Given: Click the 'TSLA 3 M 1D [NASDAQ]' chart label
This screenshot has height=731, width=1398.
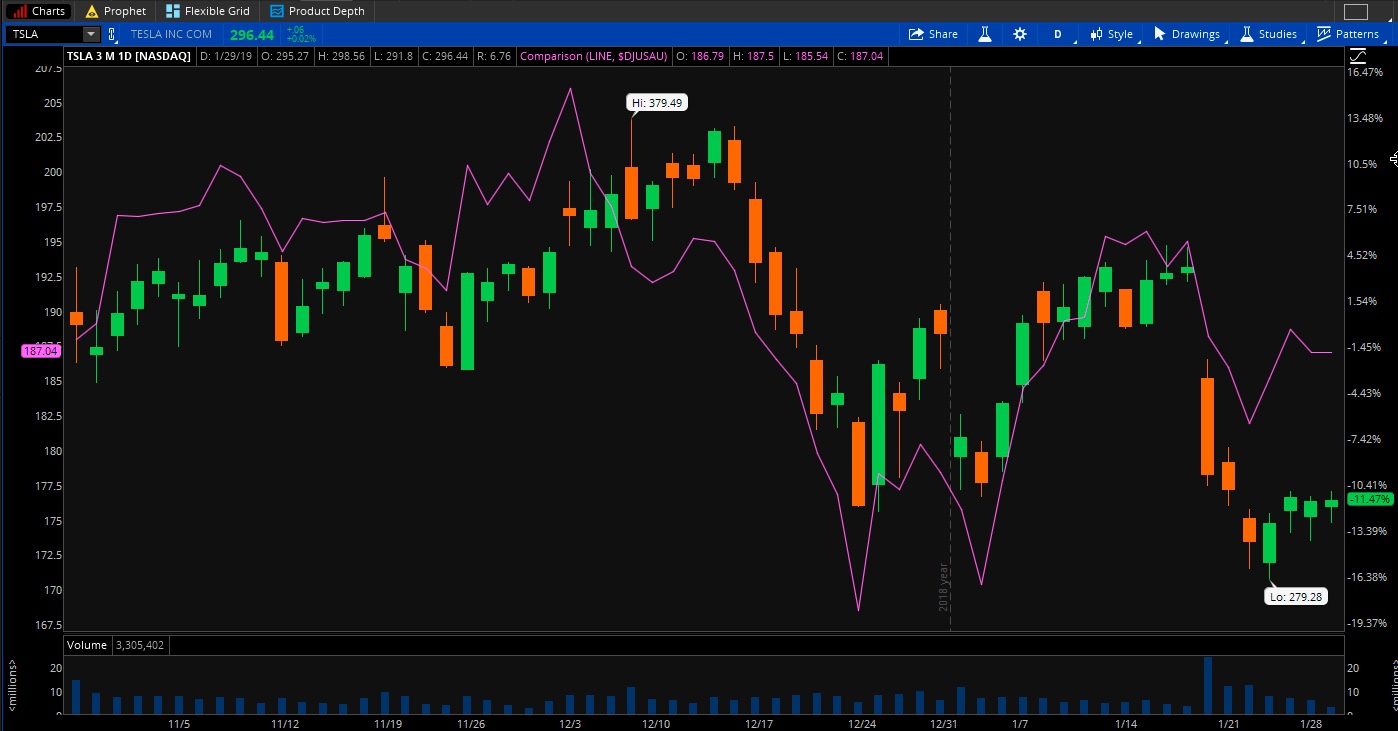Looking at the screenshot, I should point(128,56).
